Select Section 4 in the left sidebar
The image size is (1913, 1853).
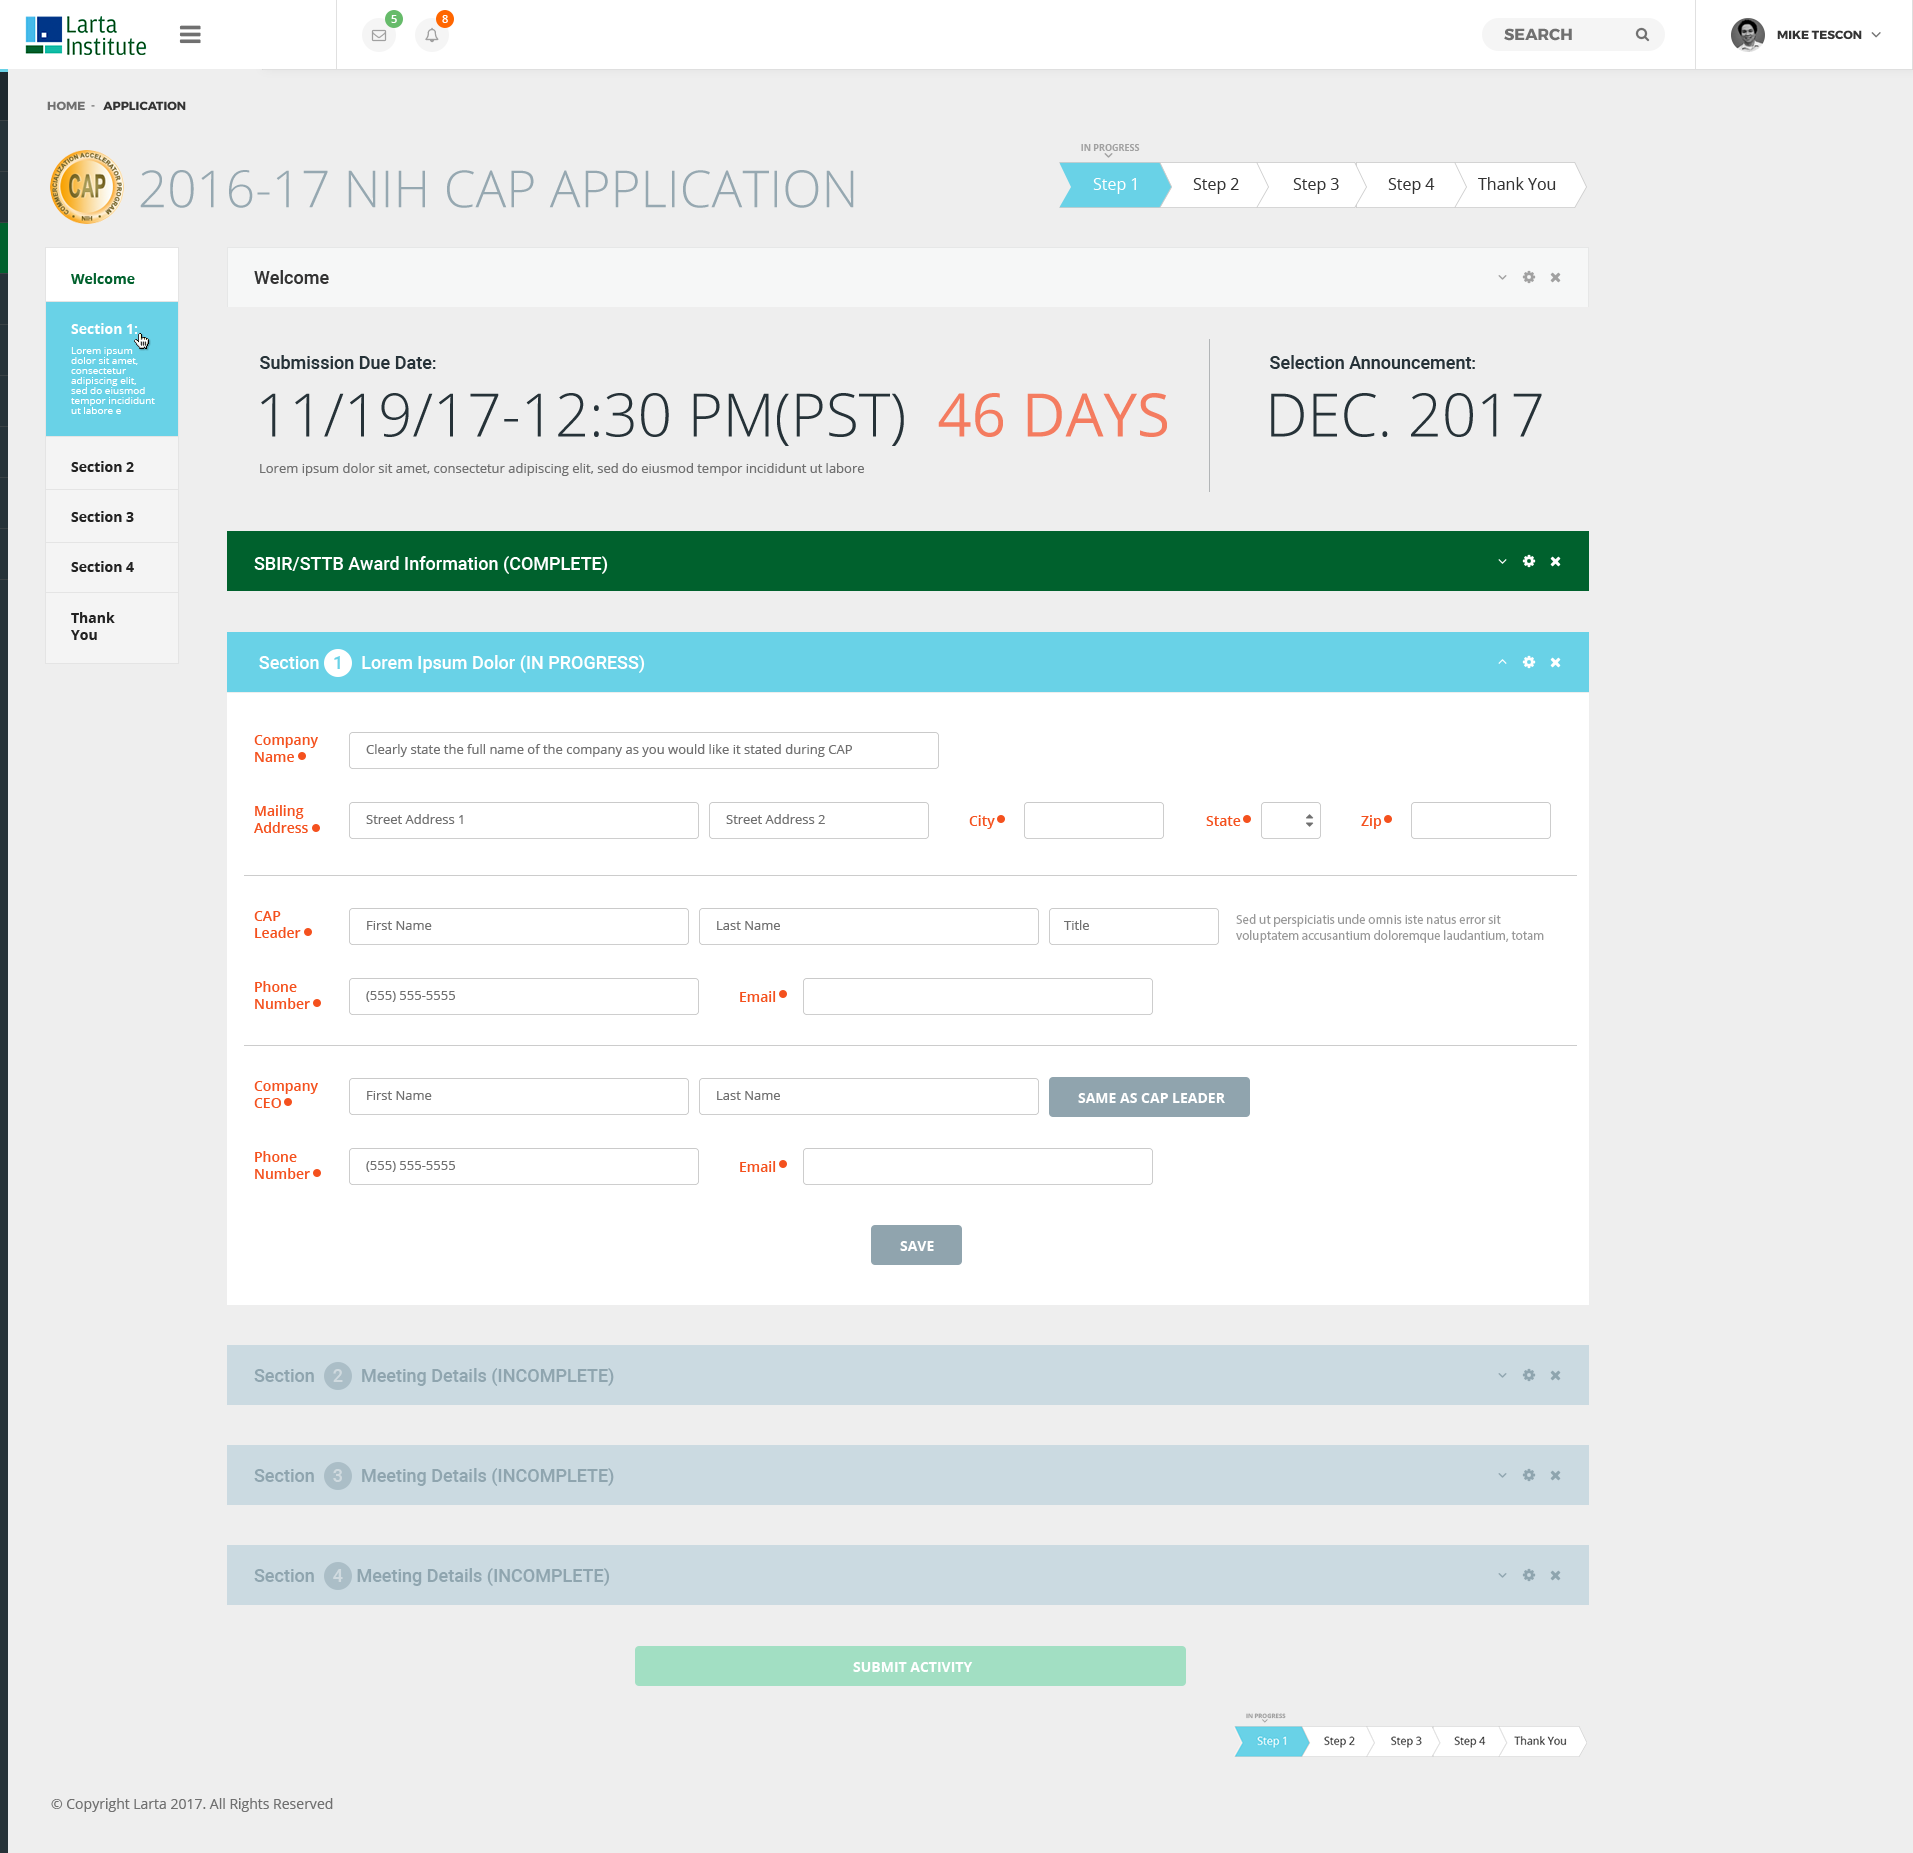tap(112, 567)
